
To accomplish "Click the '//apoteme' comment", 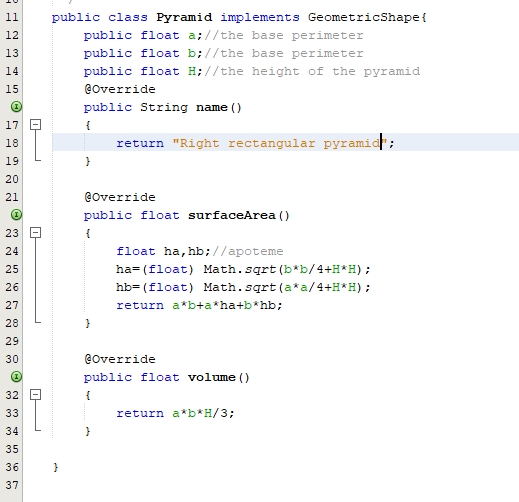I will tap(248, 251).
